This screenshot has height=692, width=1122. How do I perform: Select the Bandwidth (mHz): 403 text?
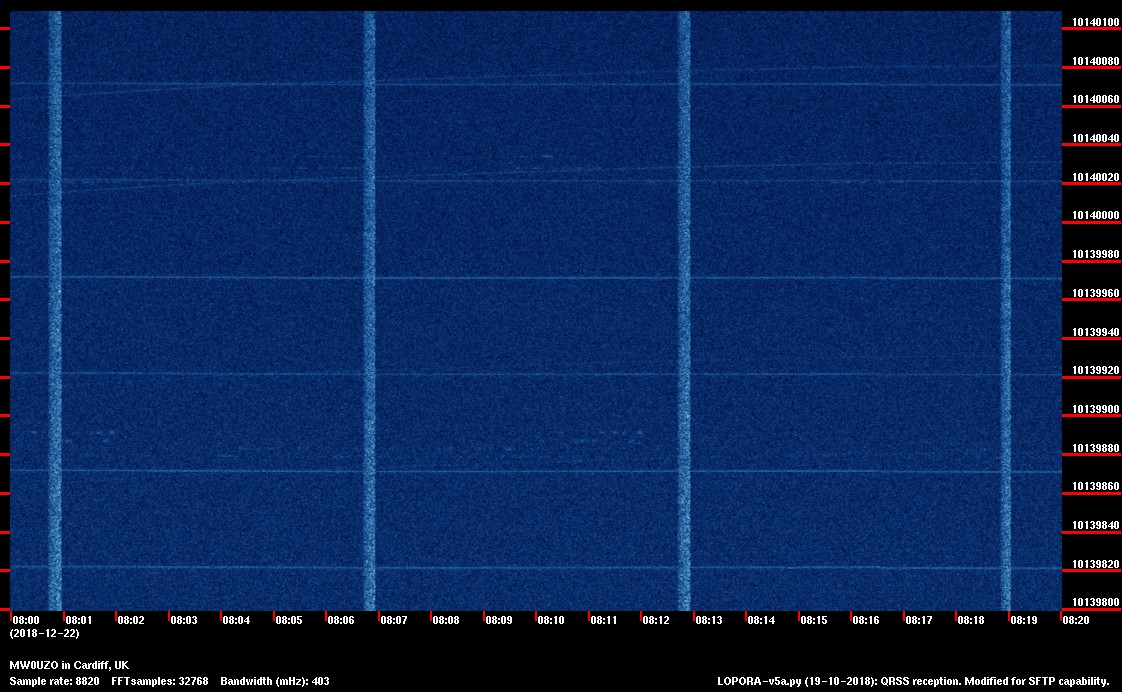click(275, 681)
